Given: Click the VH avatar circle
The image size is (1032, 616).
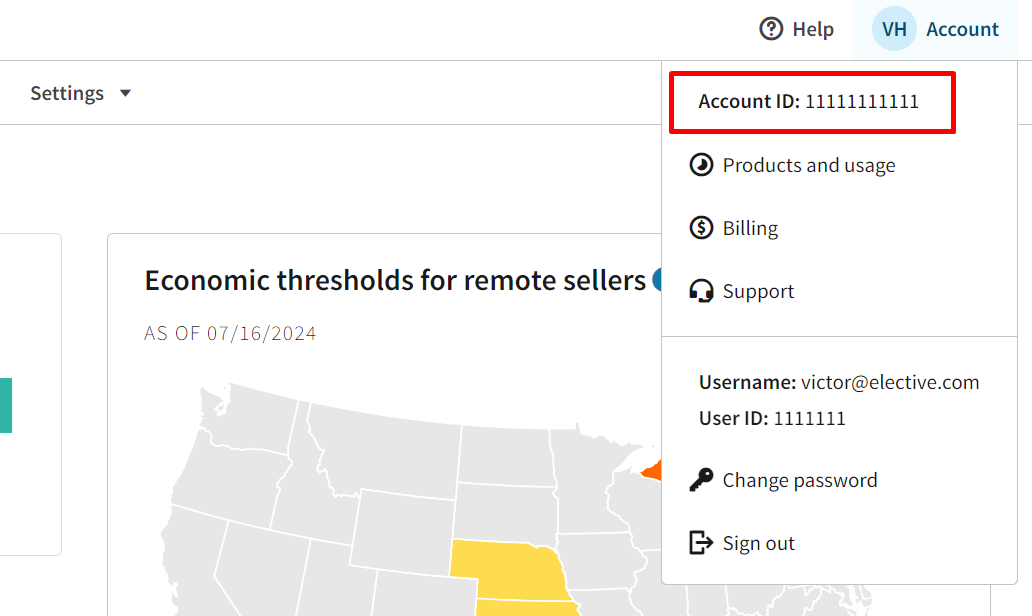Looking at the screenshot, I should pyautogui.click(x=894, y=29).
